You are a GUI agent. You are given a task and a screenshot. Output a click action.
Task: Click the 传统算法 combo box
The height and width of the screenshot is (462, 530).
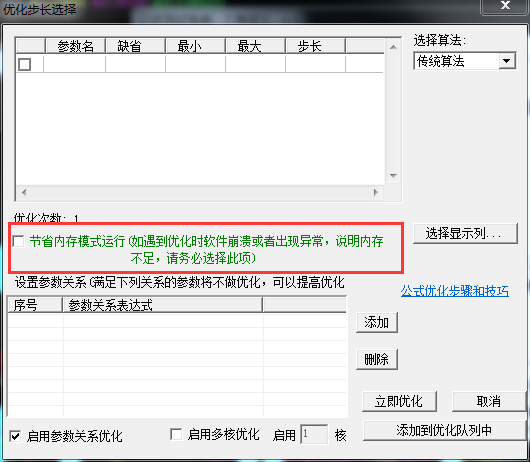(x=465, y=61)
